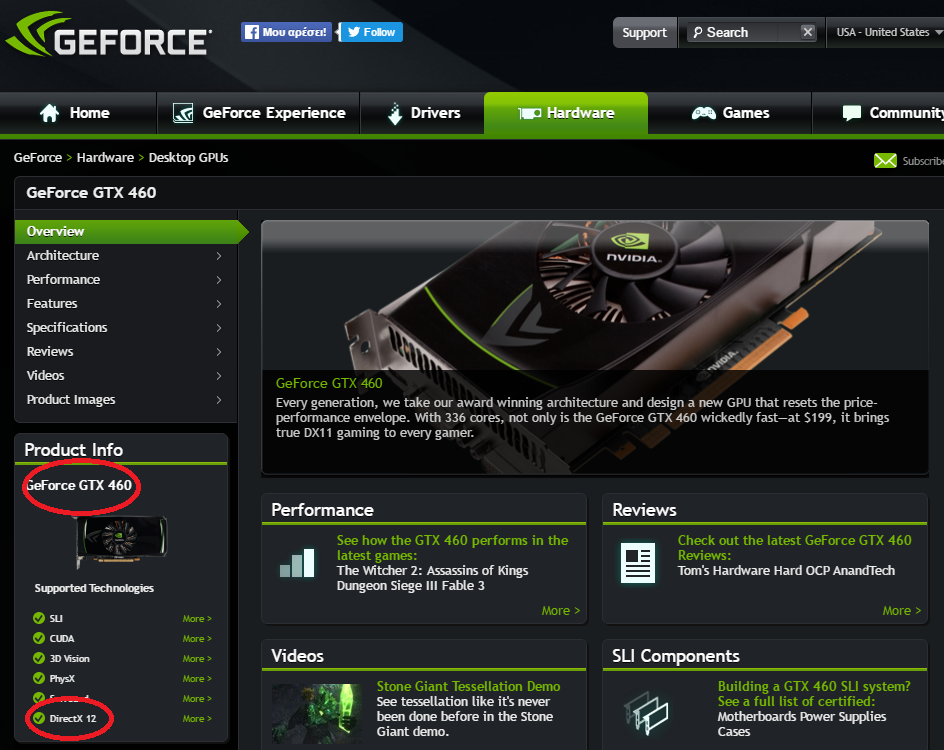This screenshot has height=750, width=944.
Task: Open More link in Performance panel
Action: (x=560, y=610)
